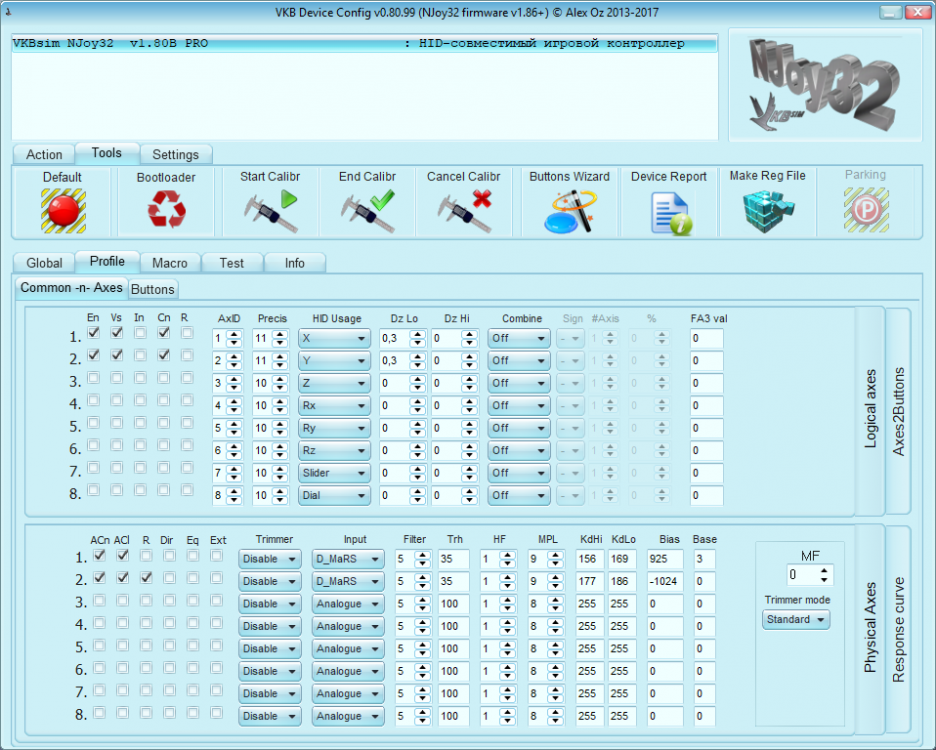Enable logical axis 3 En checkbox

pyautogui.click(x=94, y=378)
